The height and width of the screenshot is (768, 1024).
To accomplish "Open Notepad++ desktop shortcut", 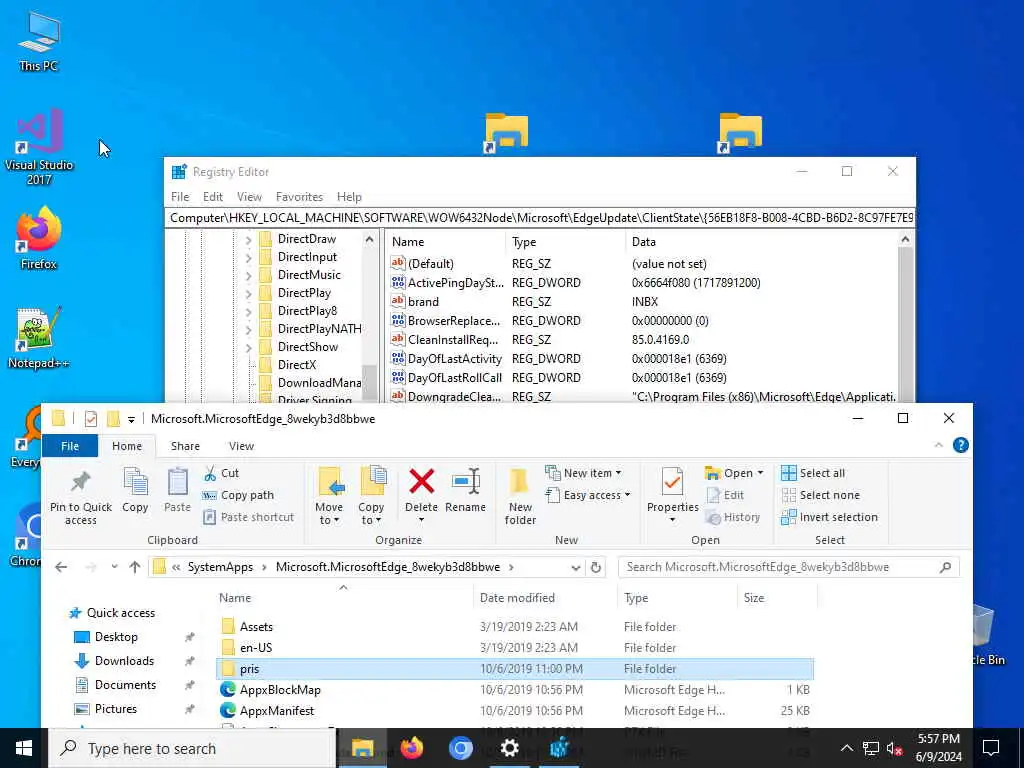I will pos(39,338).
